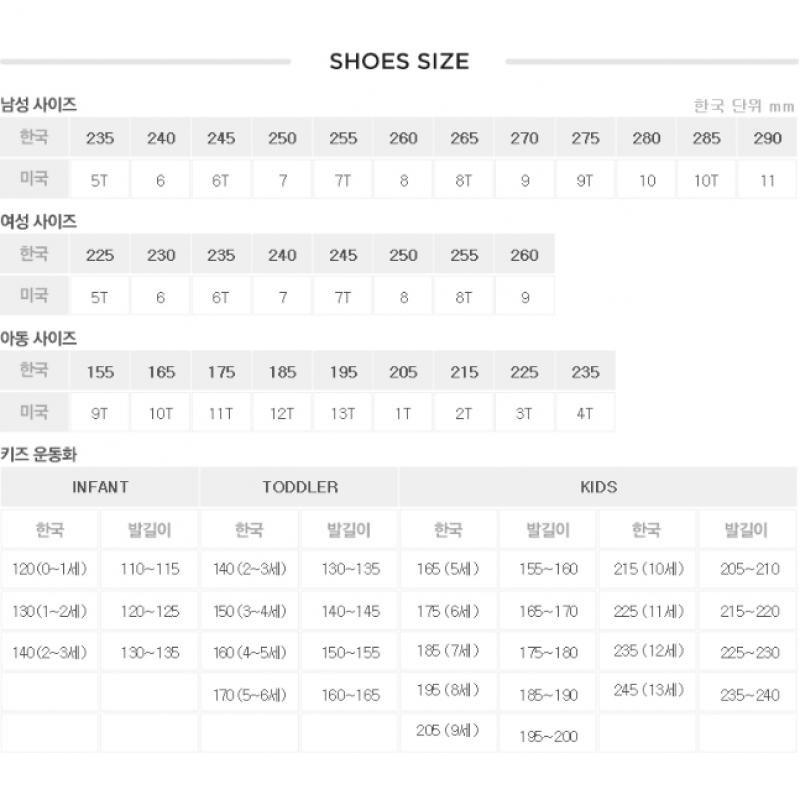
Task: Select the 195~200 foot length cell
Action: click(548, 736)
